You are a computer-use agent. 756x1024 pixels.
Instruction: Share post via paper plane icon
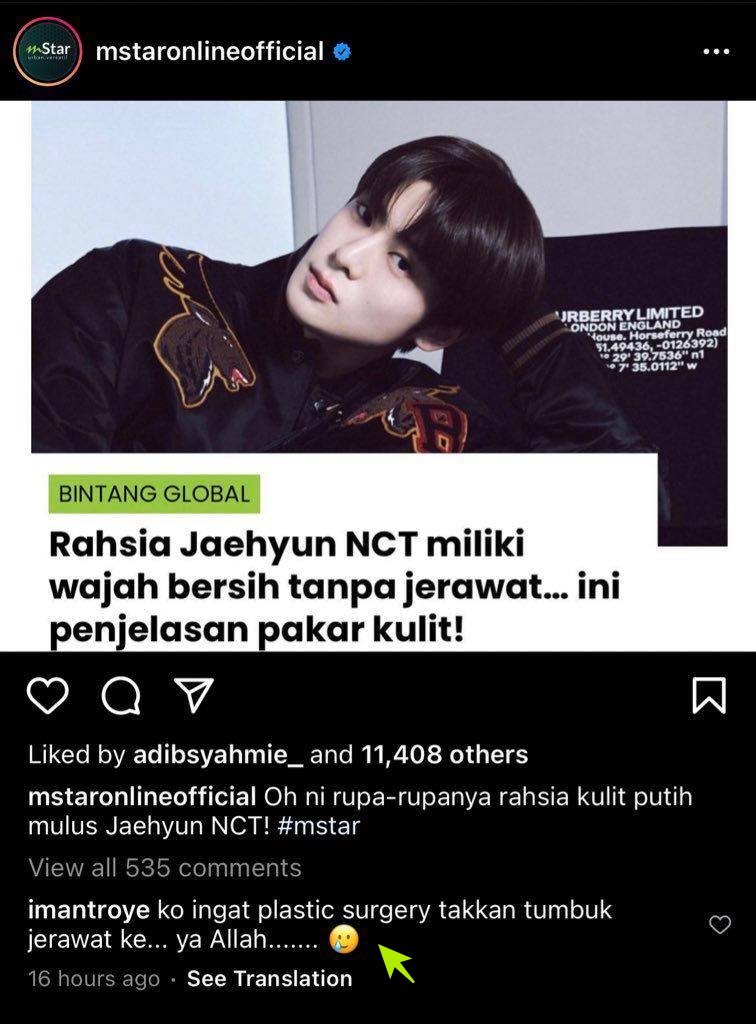tap(194, 694)
